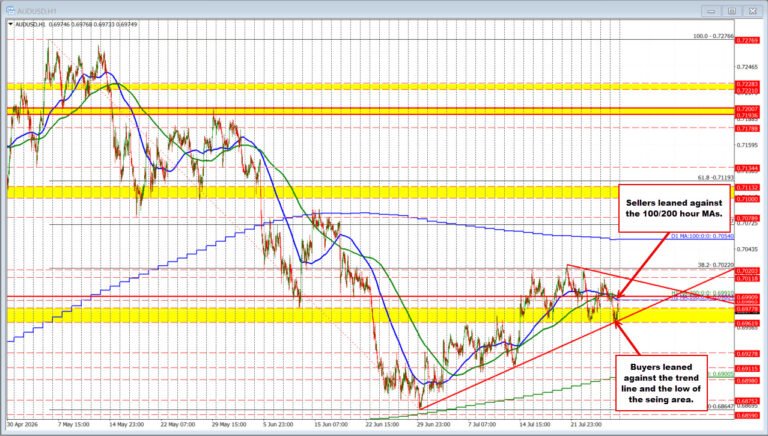Click the 0.70789 red price label
The image size is (768, 436).
point(747,218)
